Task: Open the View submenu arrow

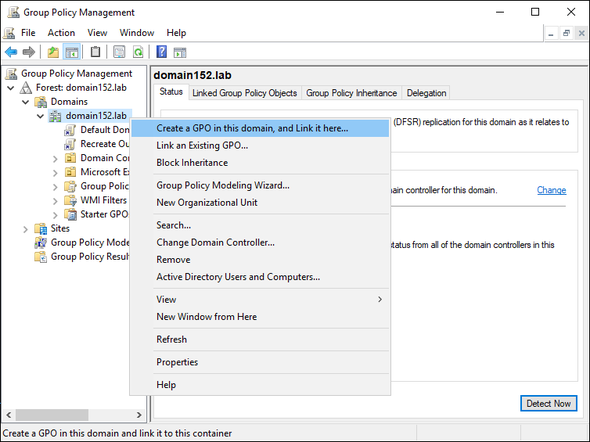Action: click(x=380, y=299)
